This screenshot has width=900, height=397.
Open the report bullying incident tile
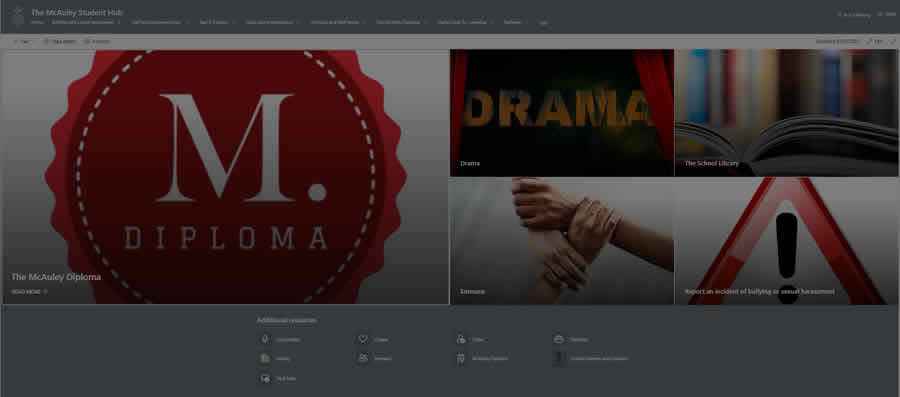pos(787,241)
